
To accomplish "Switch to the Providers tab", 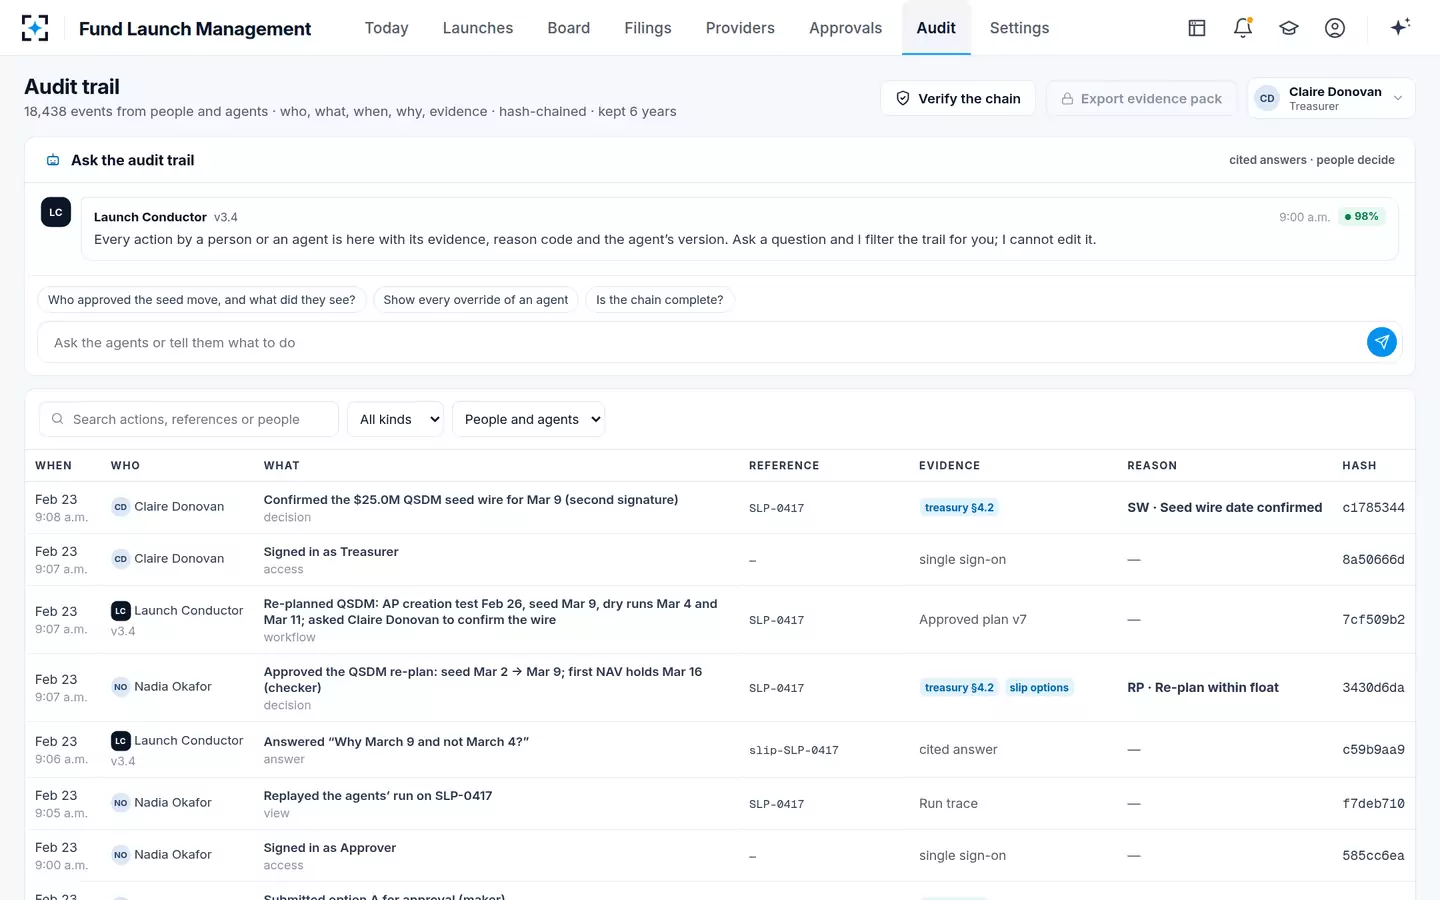I will click(740, 28).
